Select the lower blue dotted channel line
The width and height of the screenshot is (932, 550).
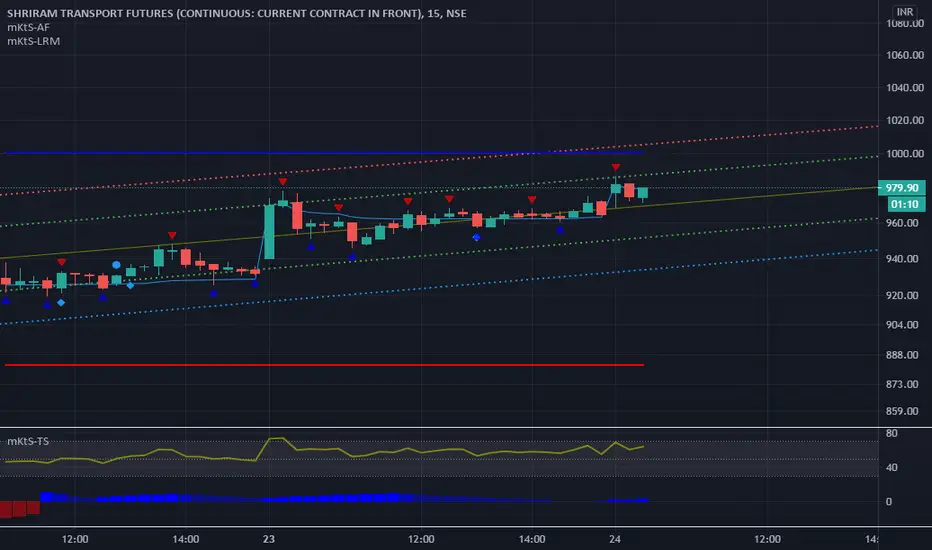click(x=440, y=287)
